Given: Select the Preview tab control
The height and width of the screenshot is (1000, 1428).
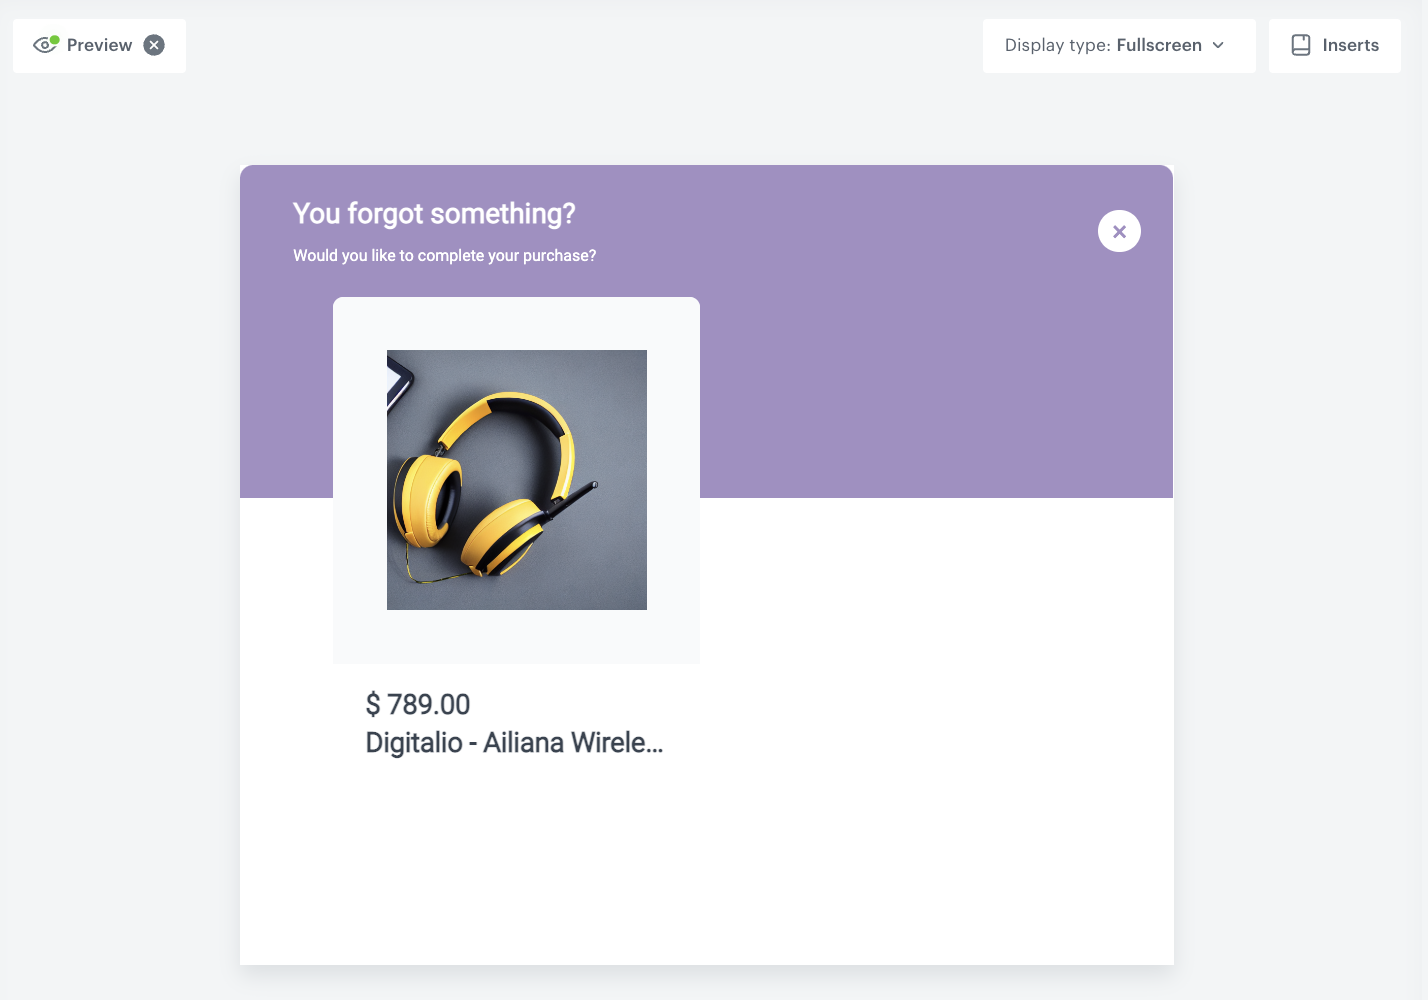Looking at the screenshot, I should (99, 45).
